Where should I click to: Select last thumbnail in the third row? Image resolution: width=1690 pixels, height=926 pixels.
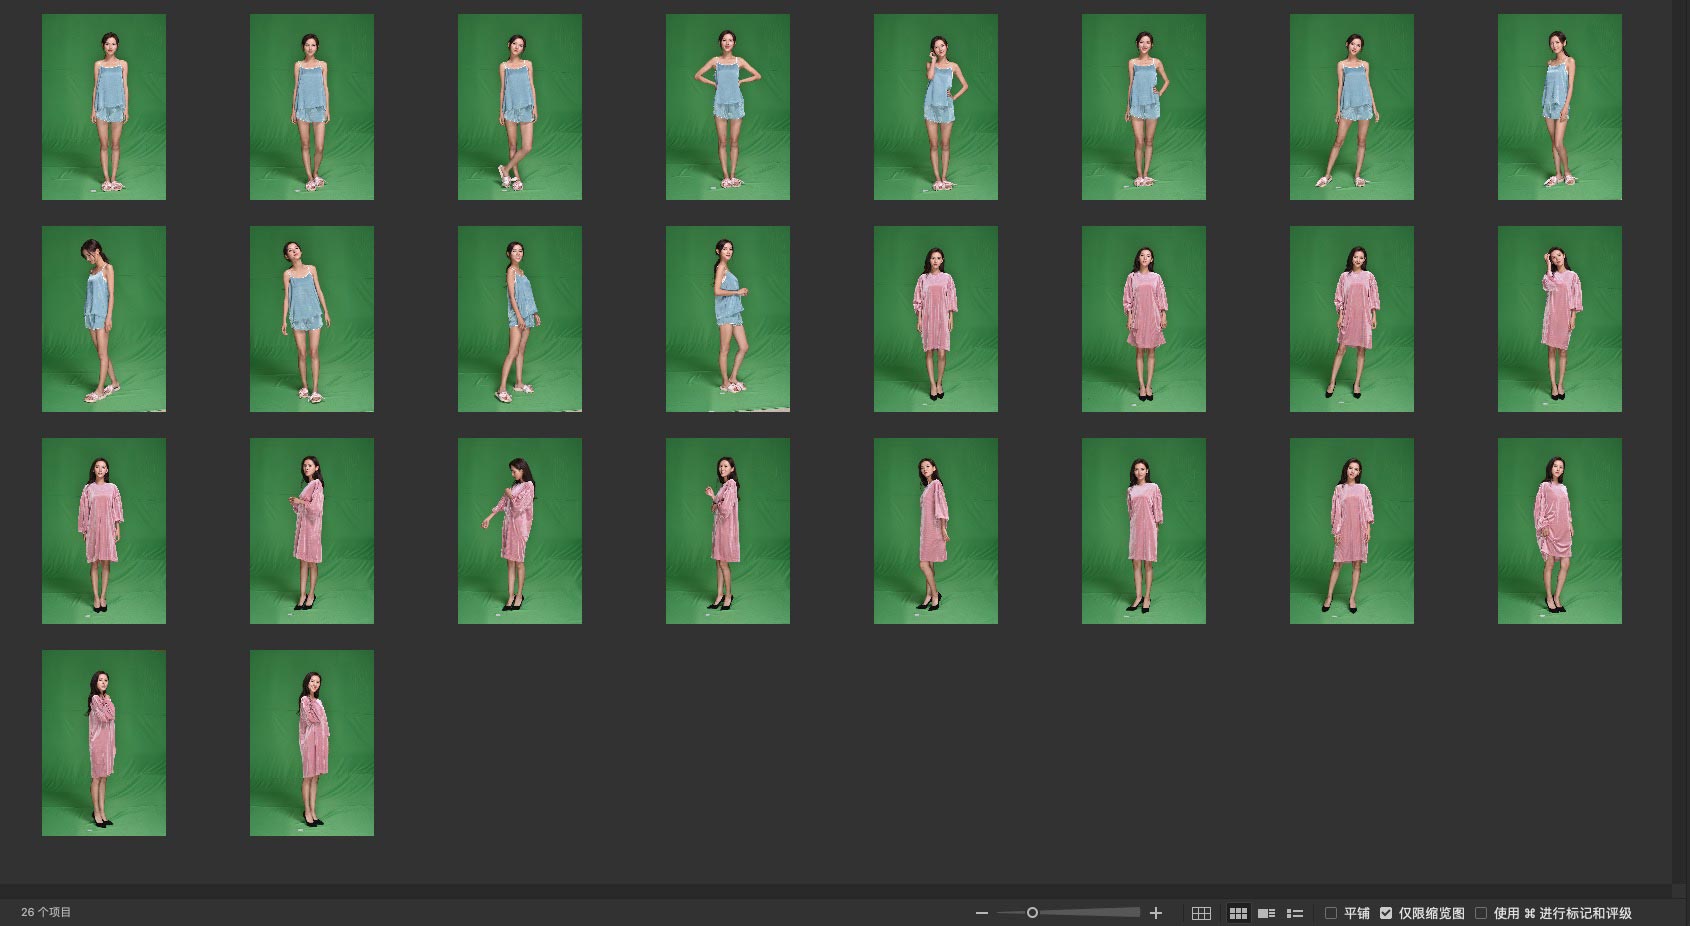(1559, 531)
